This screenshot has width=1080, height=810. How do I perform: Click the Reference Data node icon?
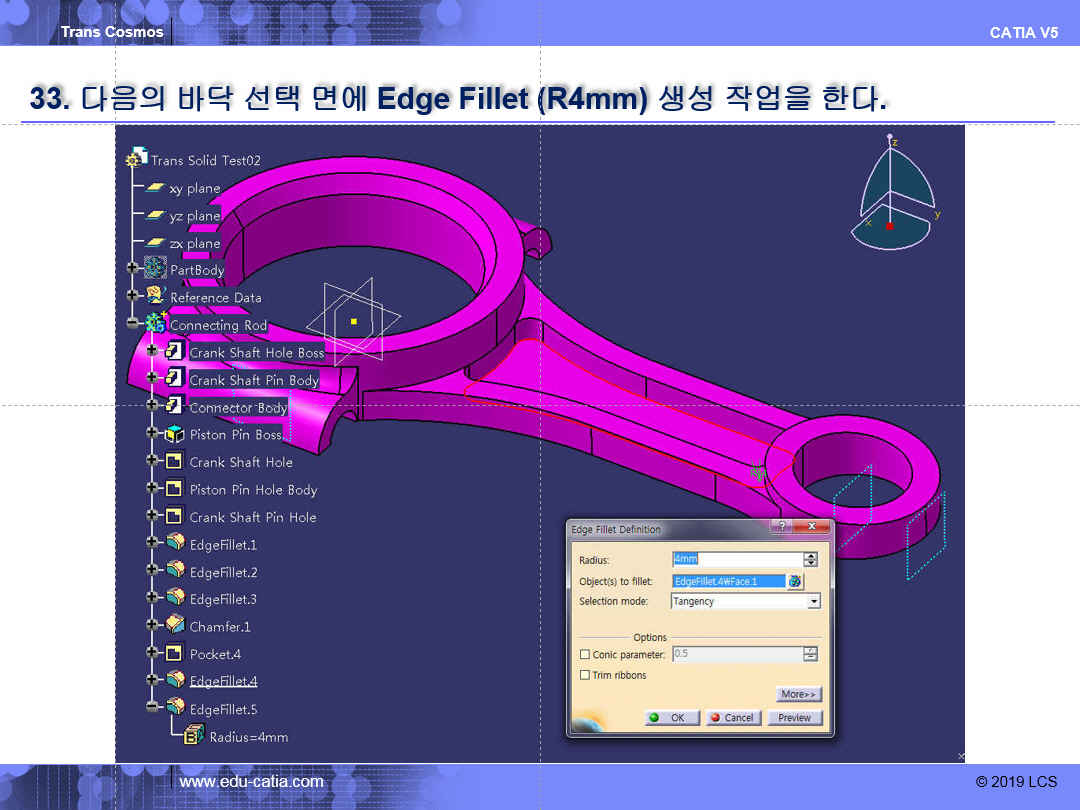(x=155, y=296)
